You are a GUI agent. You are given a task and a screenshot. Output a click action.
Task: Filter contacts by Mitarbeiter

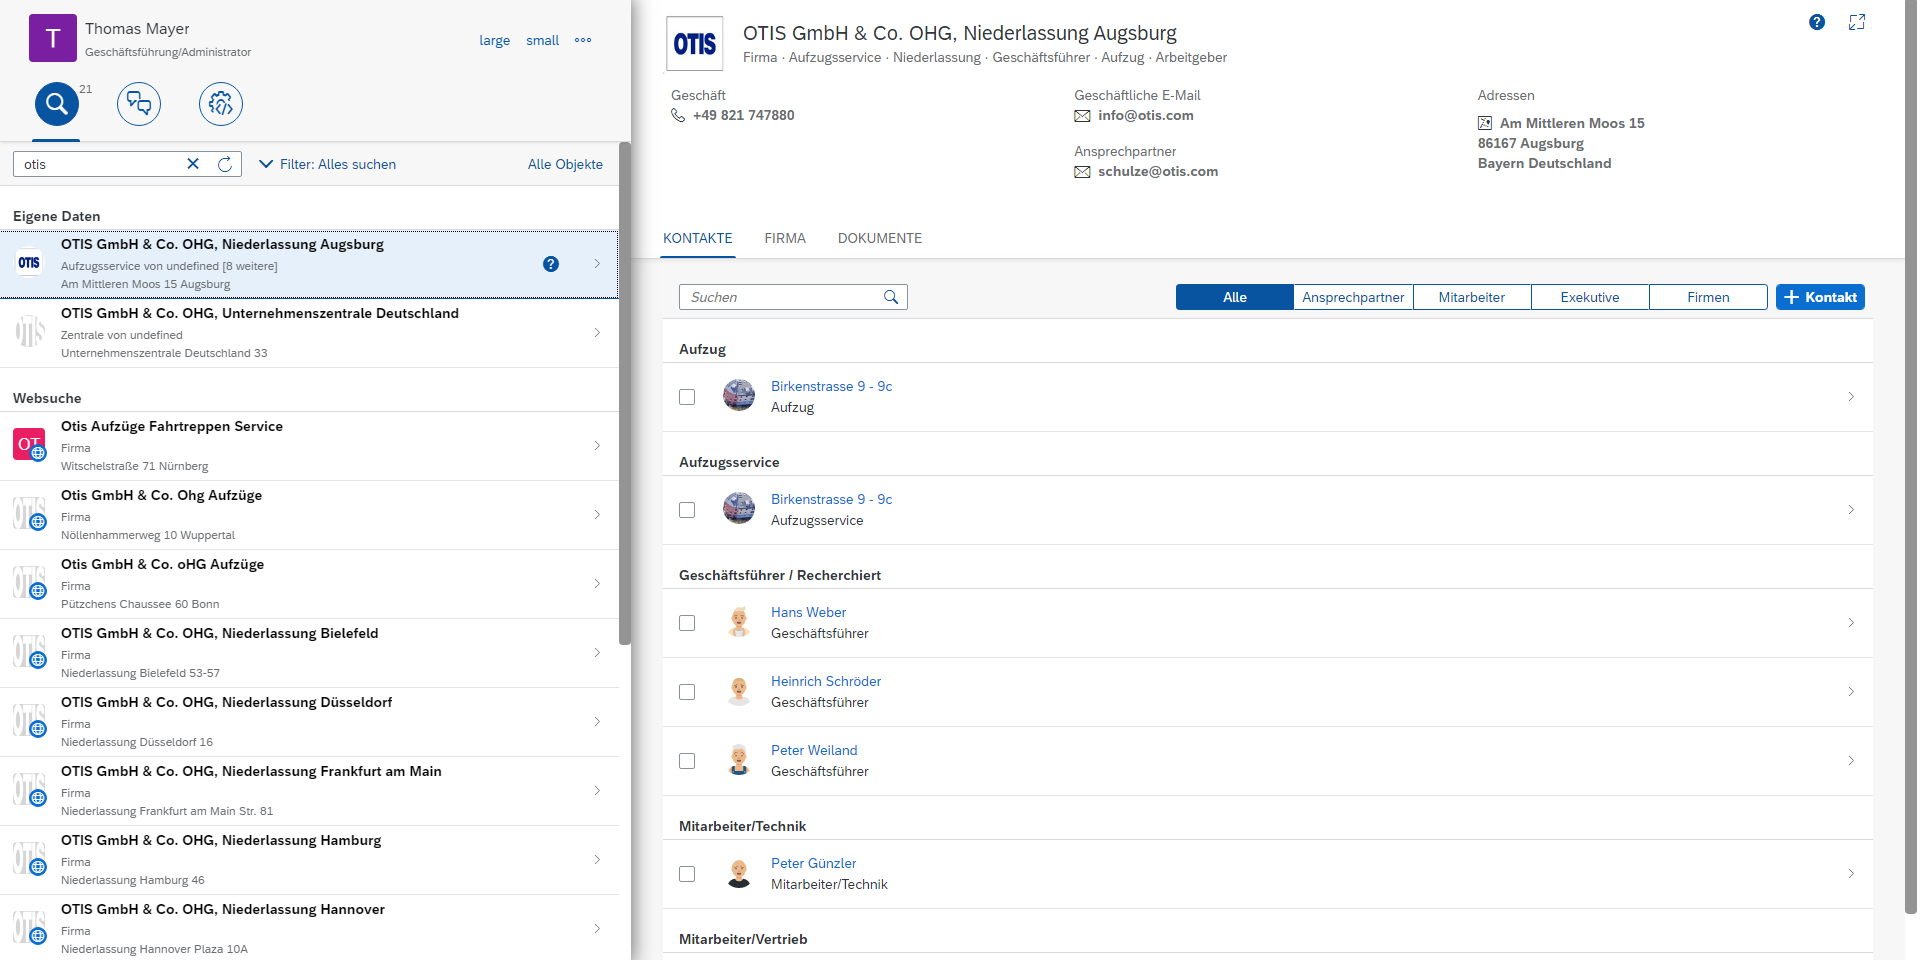pos(1472,297)
